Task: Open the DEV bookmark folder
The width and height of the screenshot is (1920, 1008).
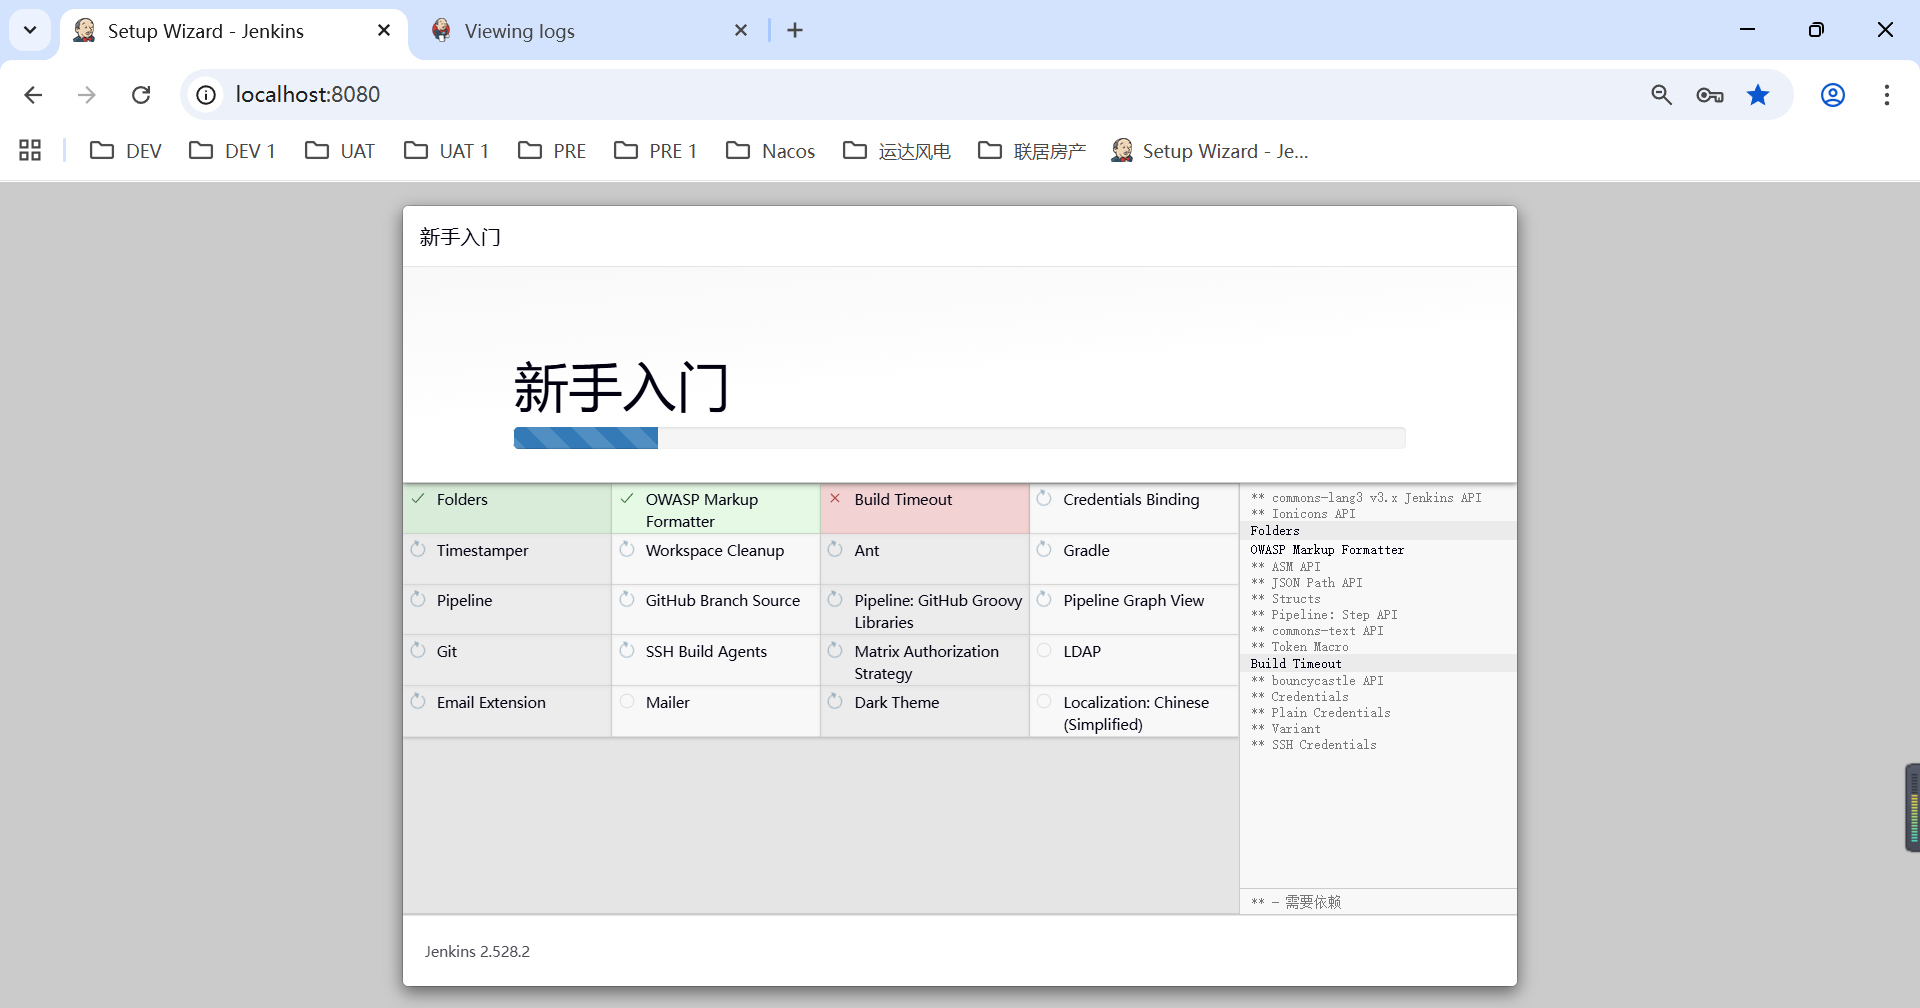Action: tap(126, 151)
